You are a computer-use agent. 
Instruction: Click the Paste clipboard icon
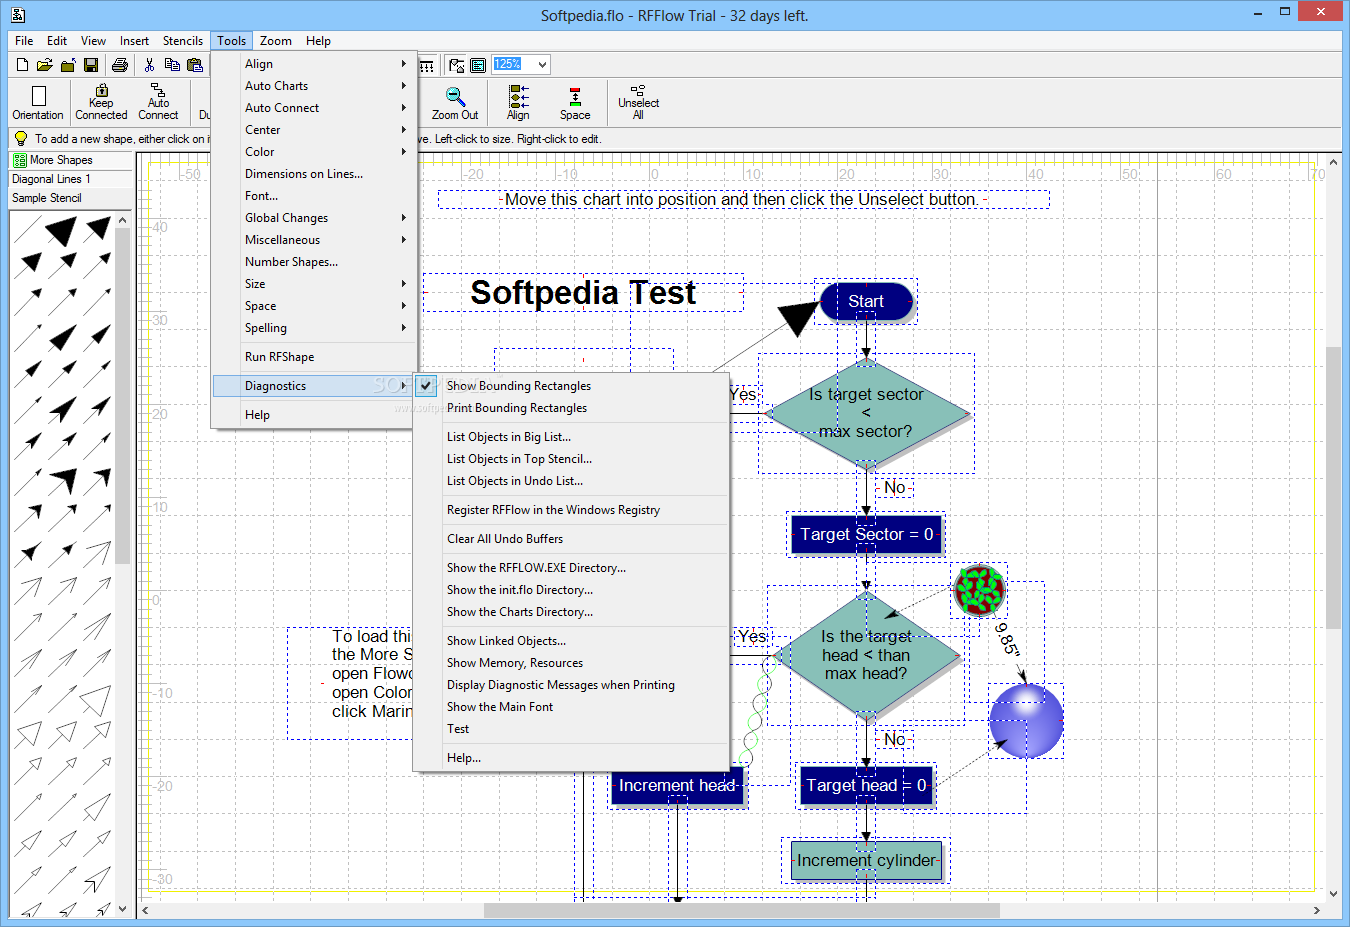[x=195, y=65]
